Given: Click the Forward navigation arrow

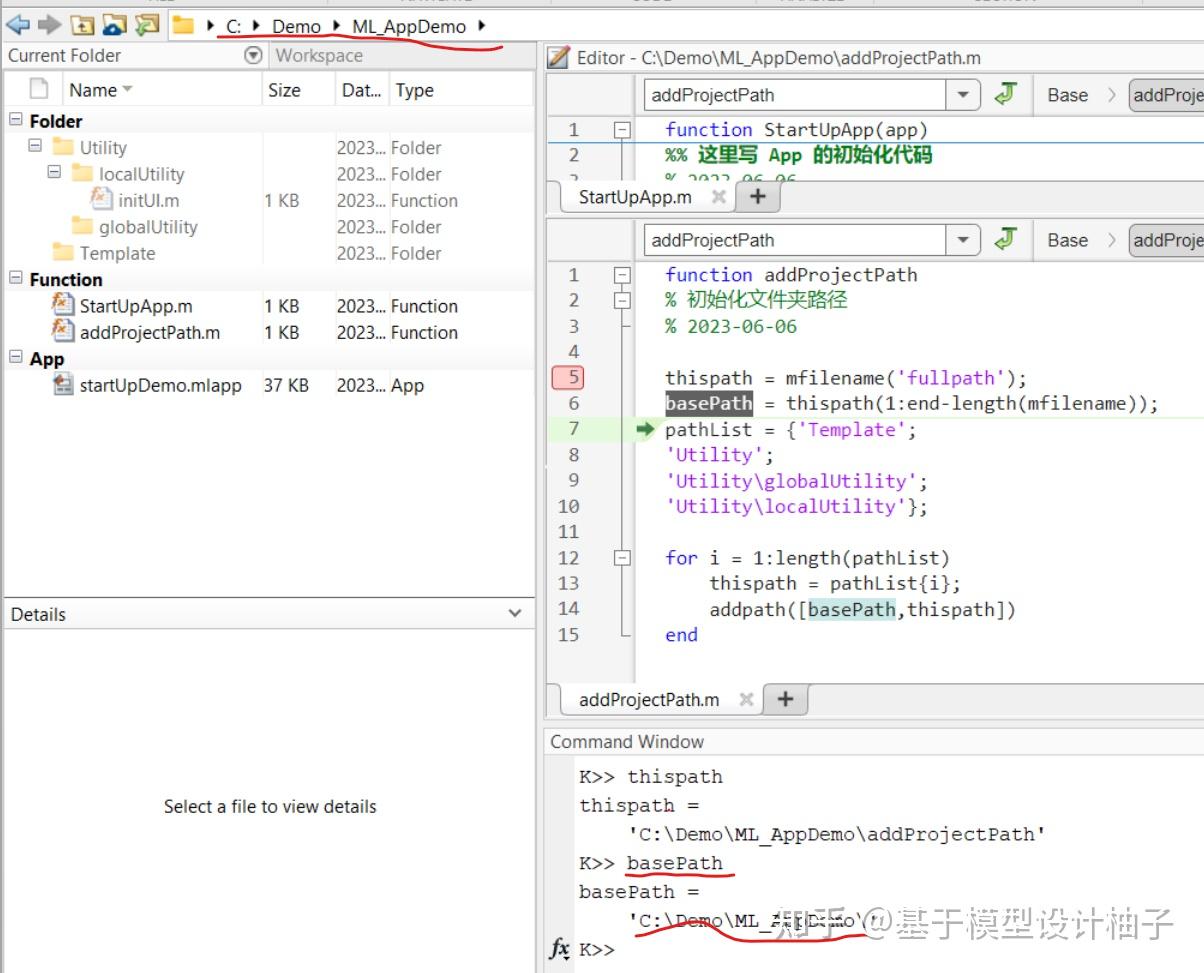Looking at the screenshot, I should 49,25.
